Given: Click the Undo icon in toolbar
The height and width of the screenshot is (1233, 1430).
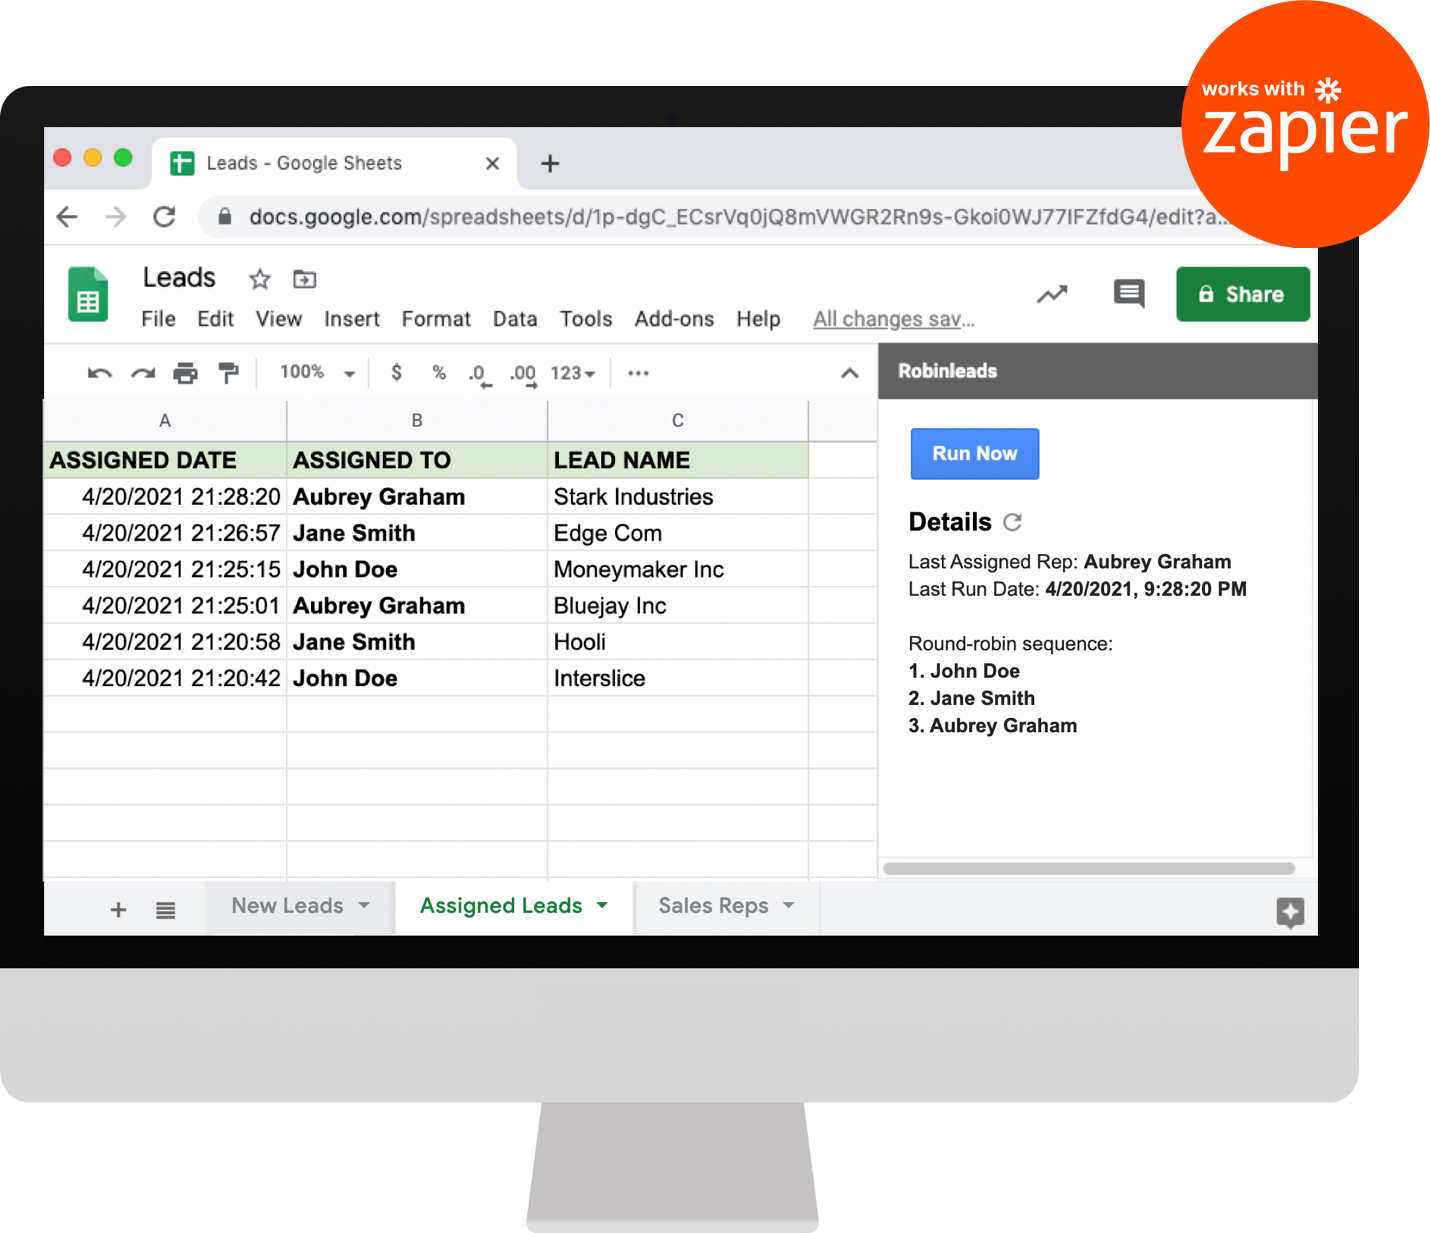Looking at the screenshot, I should [x=99, y=373].
